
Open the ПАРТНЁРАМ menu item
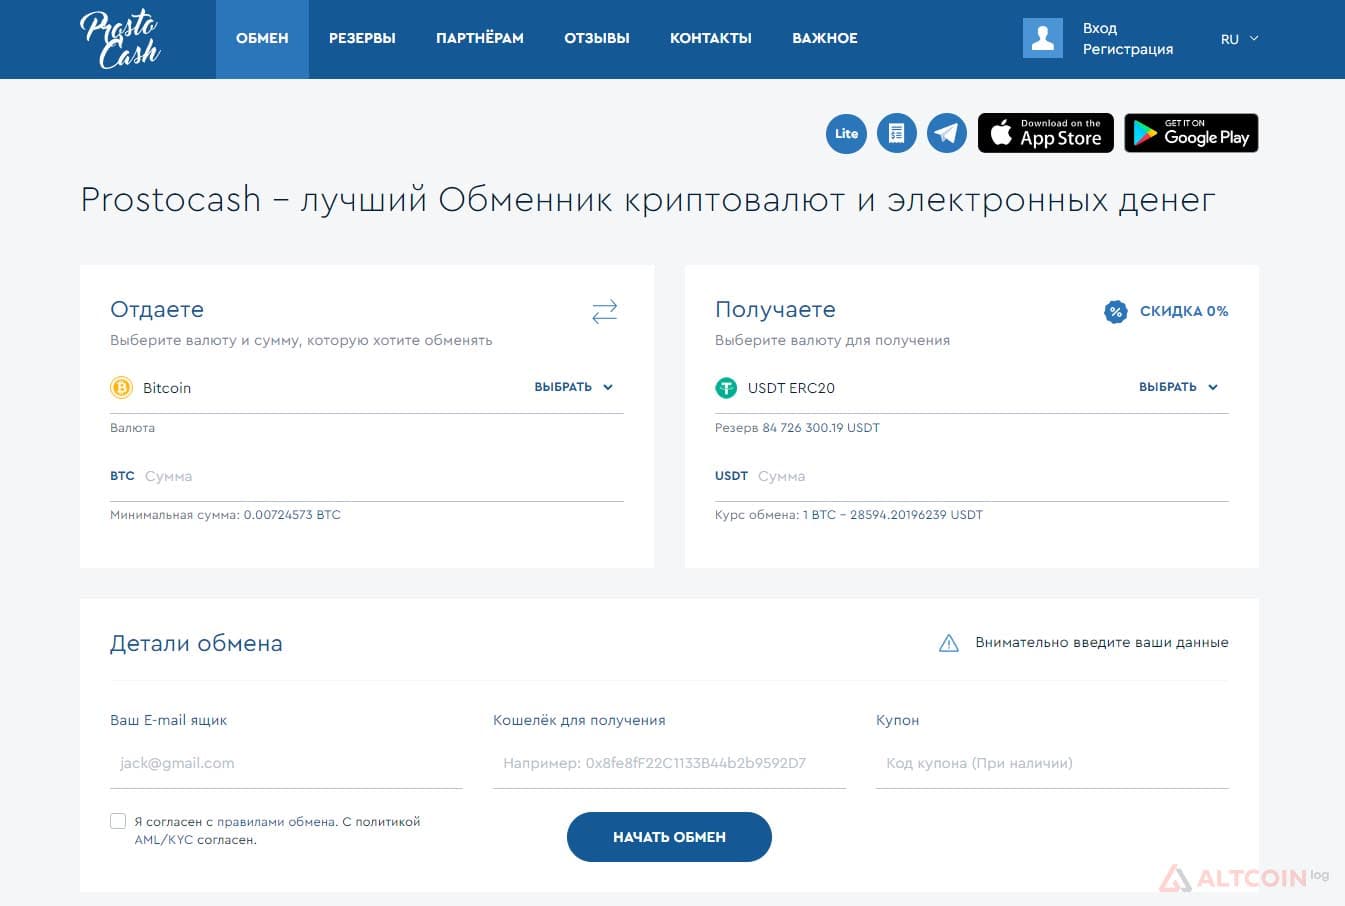[x=480, y=39]
